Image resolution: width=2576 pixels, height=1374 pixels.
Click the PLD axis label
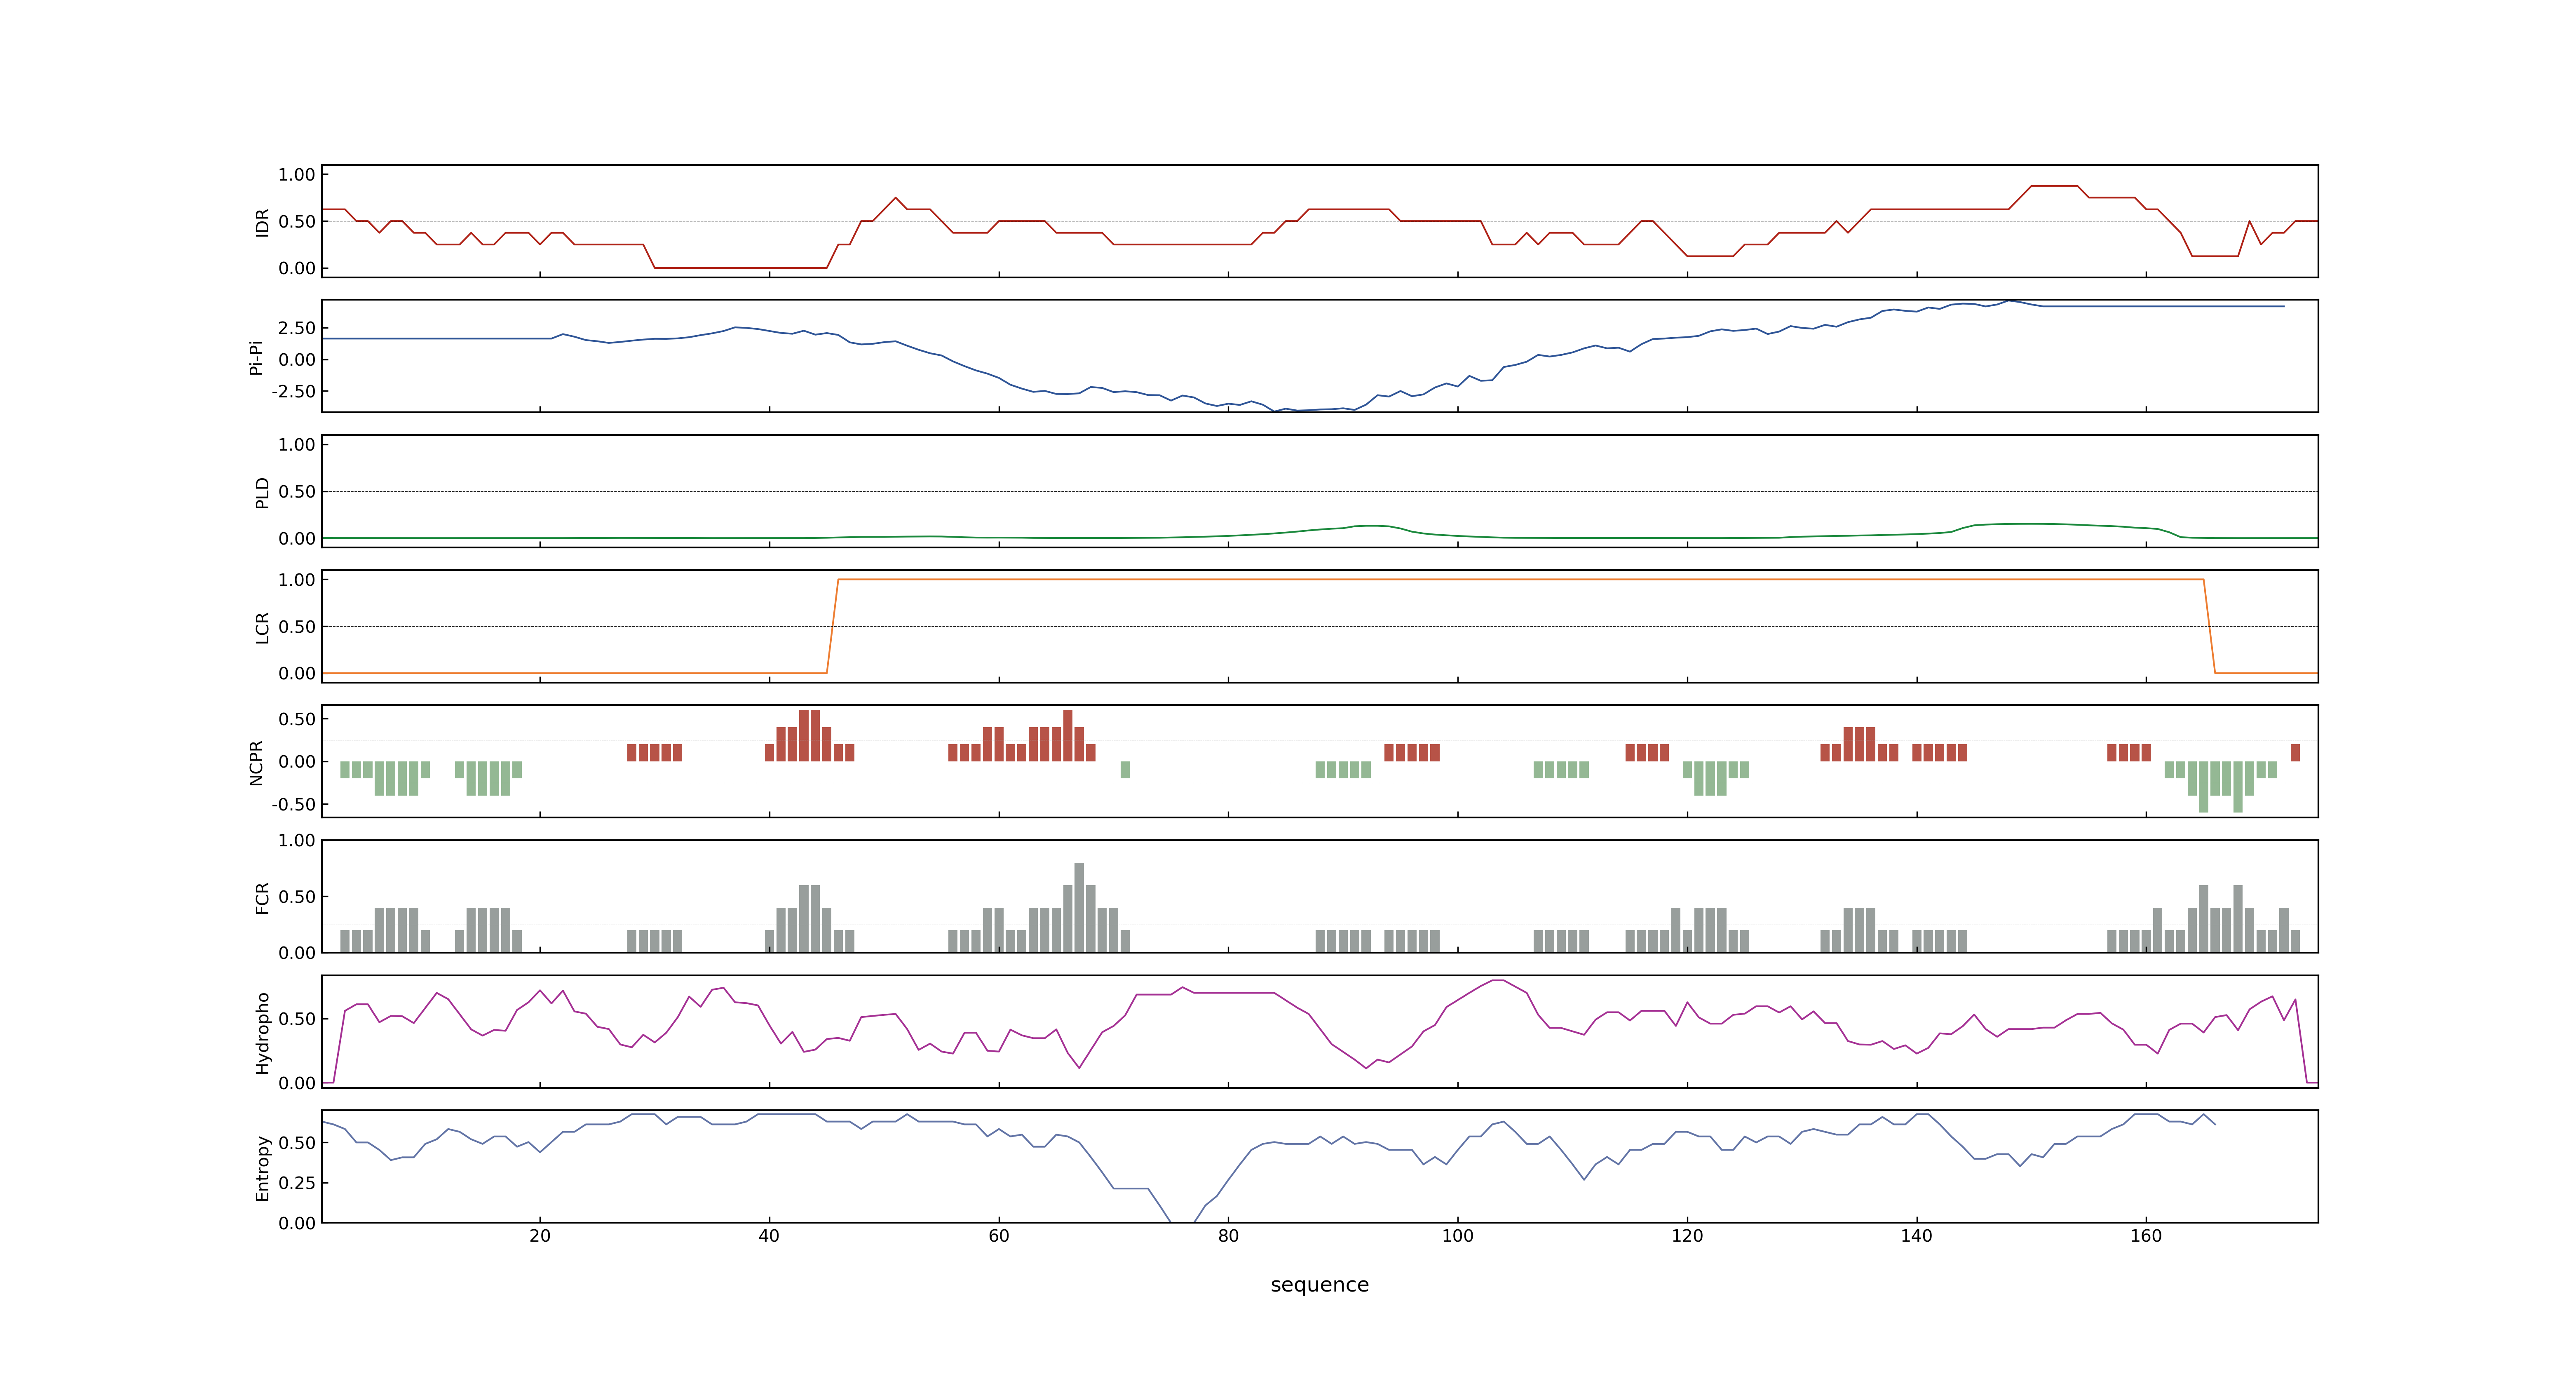tap(262, 492)
